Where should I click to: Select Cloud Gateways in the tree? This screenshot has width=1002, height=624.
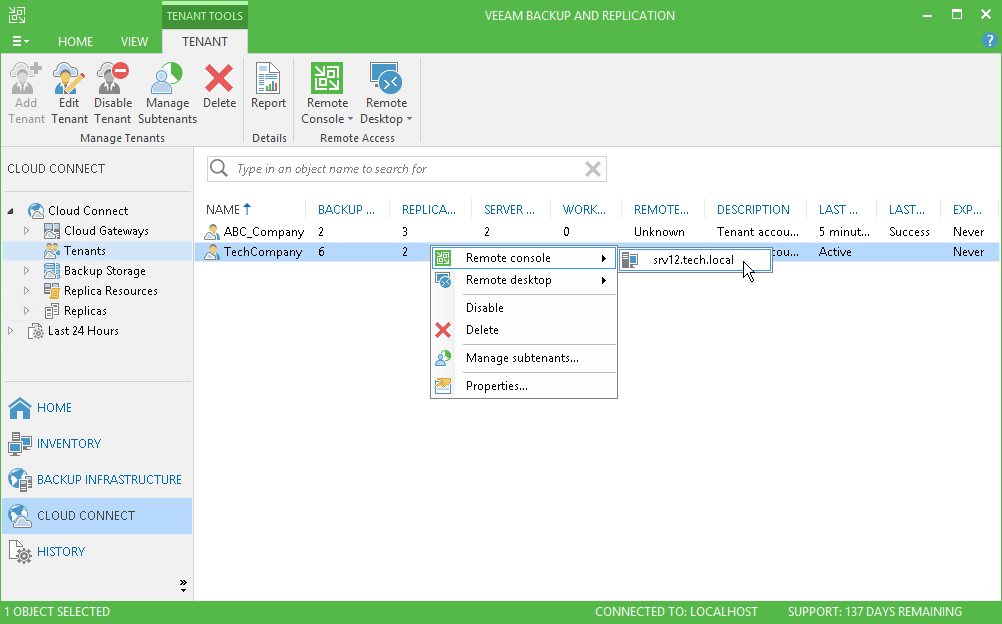click(106, 231)
